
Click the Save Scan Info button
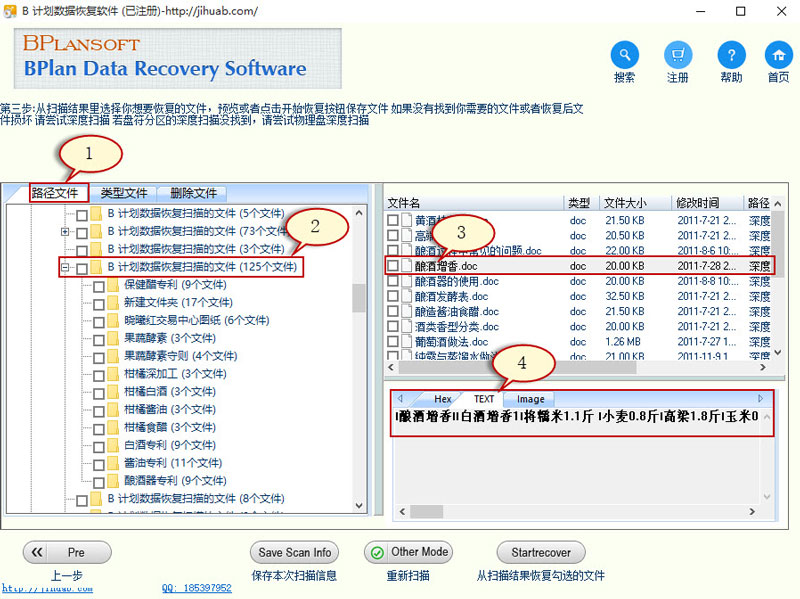pos(294,552)
